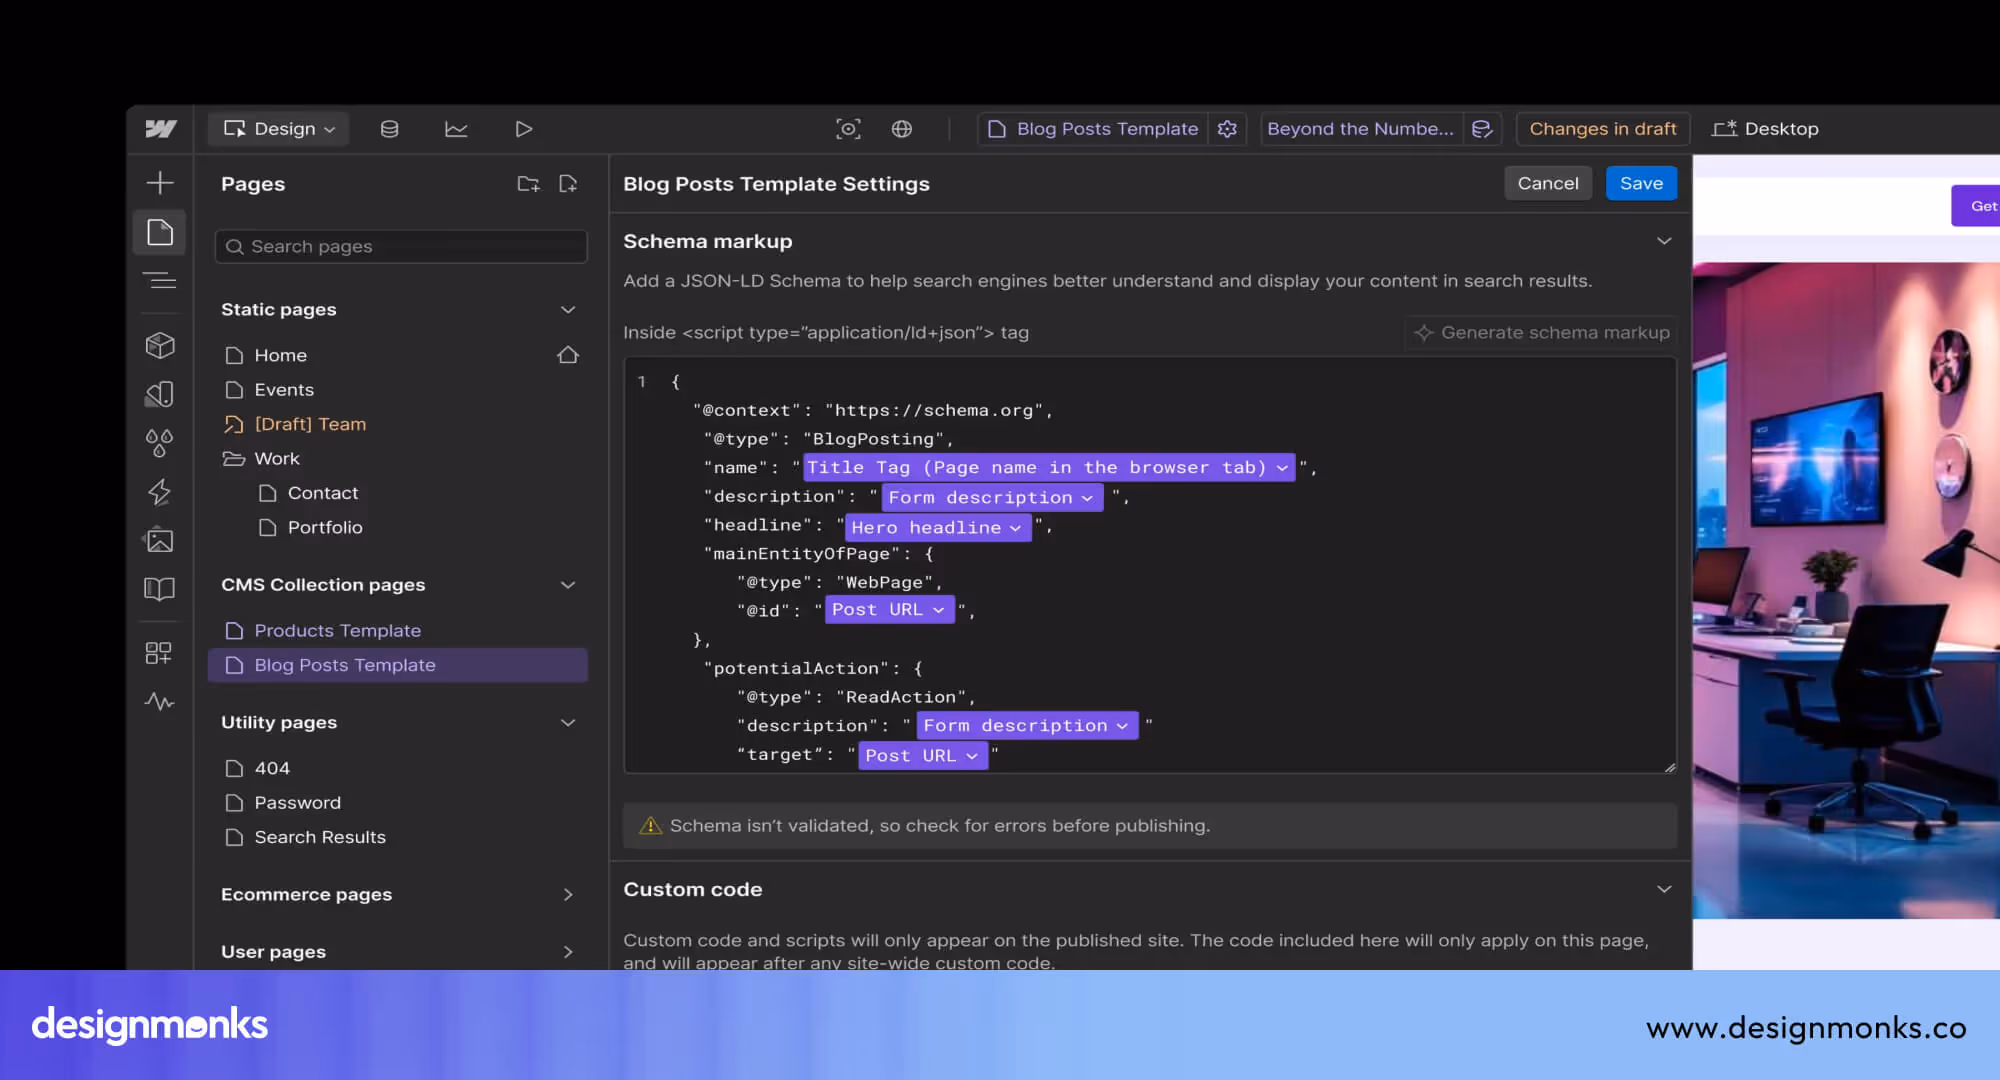The image size is (2000, 1080).
Task: Click the Save button
Action: (x=1640, y=183)
